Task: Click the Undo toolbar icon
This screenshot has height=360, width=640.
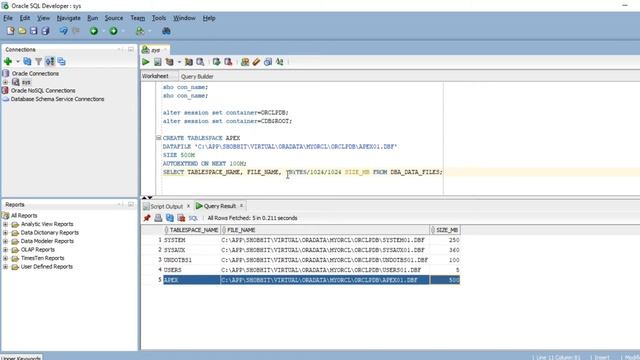Action: click(64, 31)
